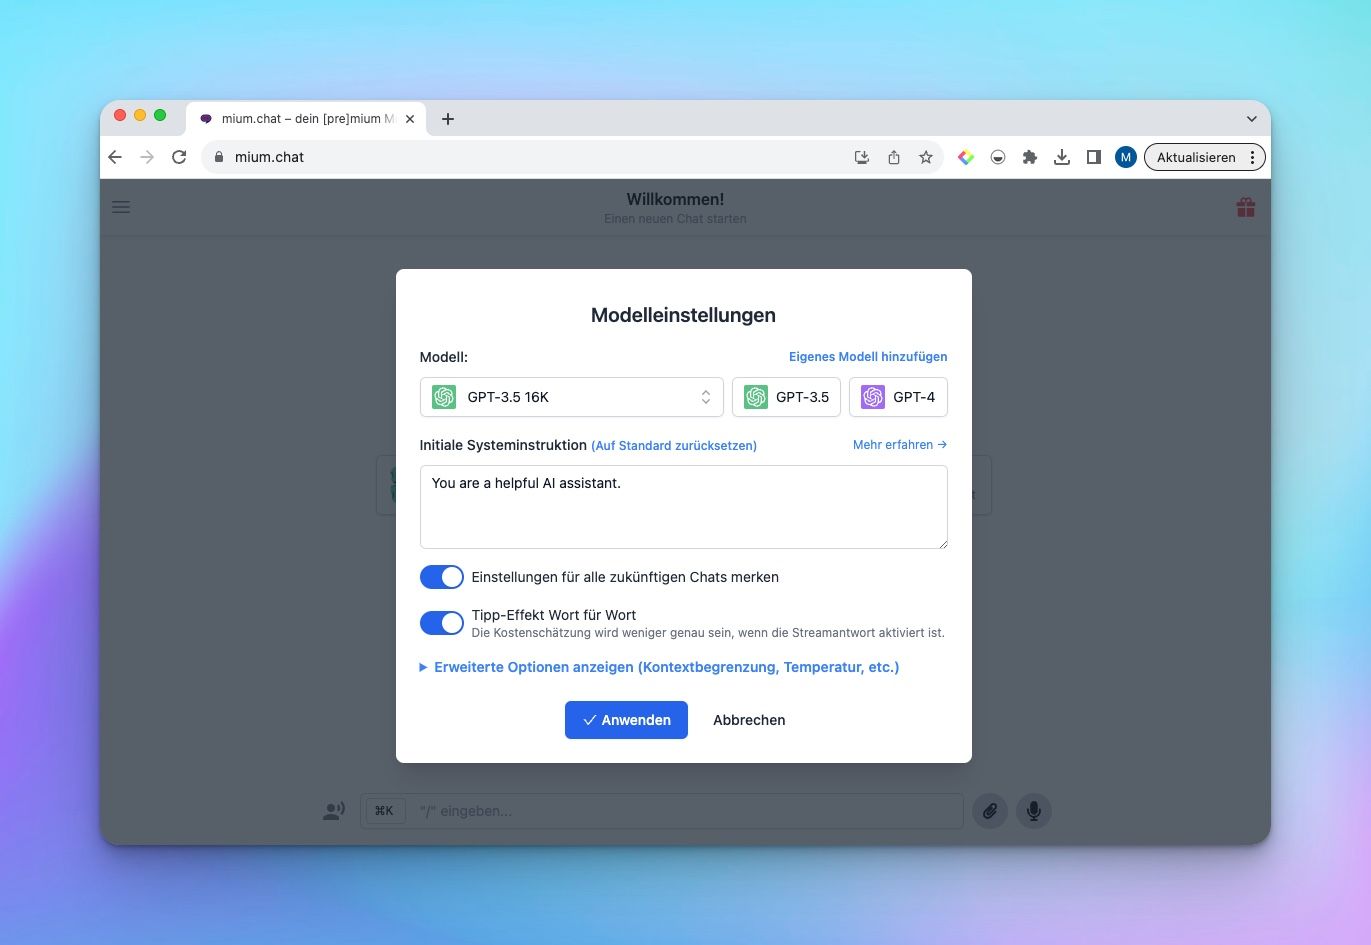Open a new browser tab
This screenshot has height=945, width=1371.
448,119
